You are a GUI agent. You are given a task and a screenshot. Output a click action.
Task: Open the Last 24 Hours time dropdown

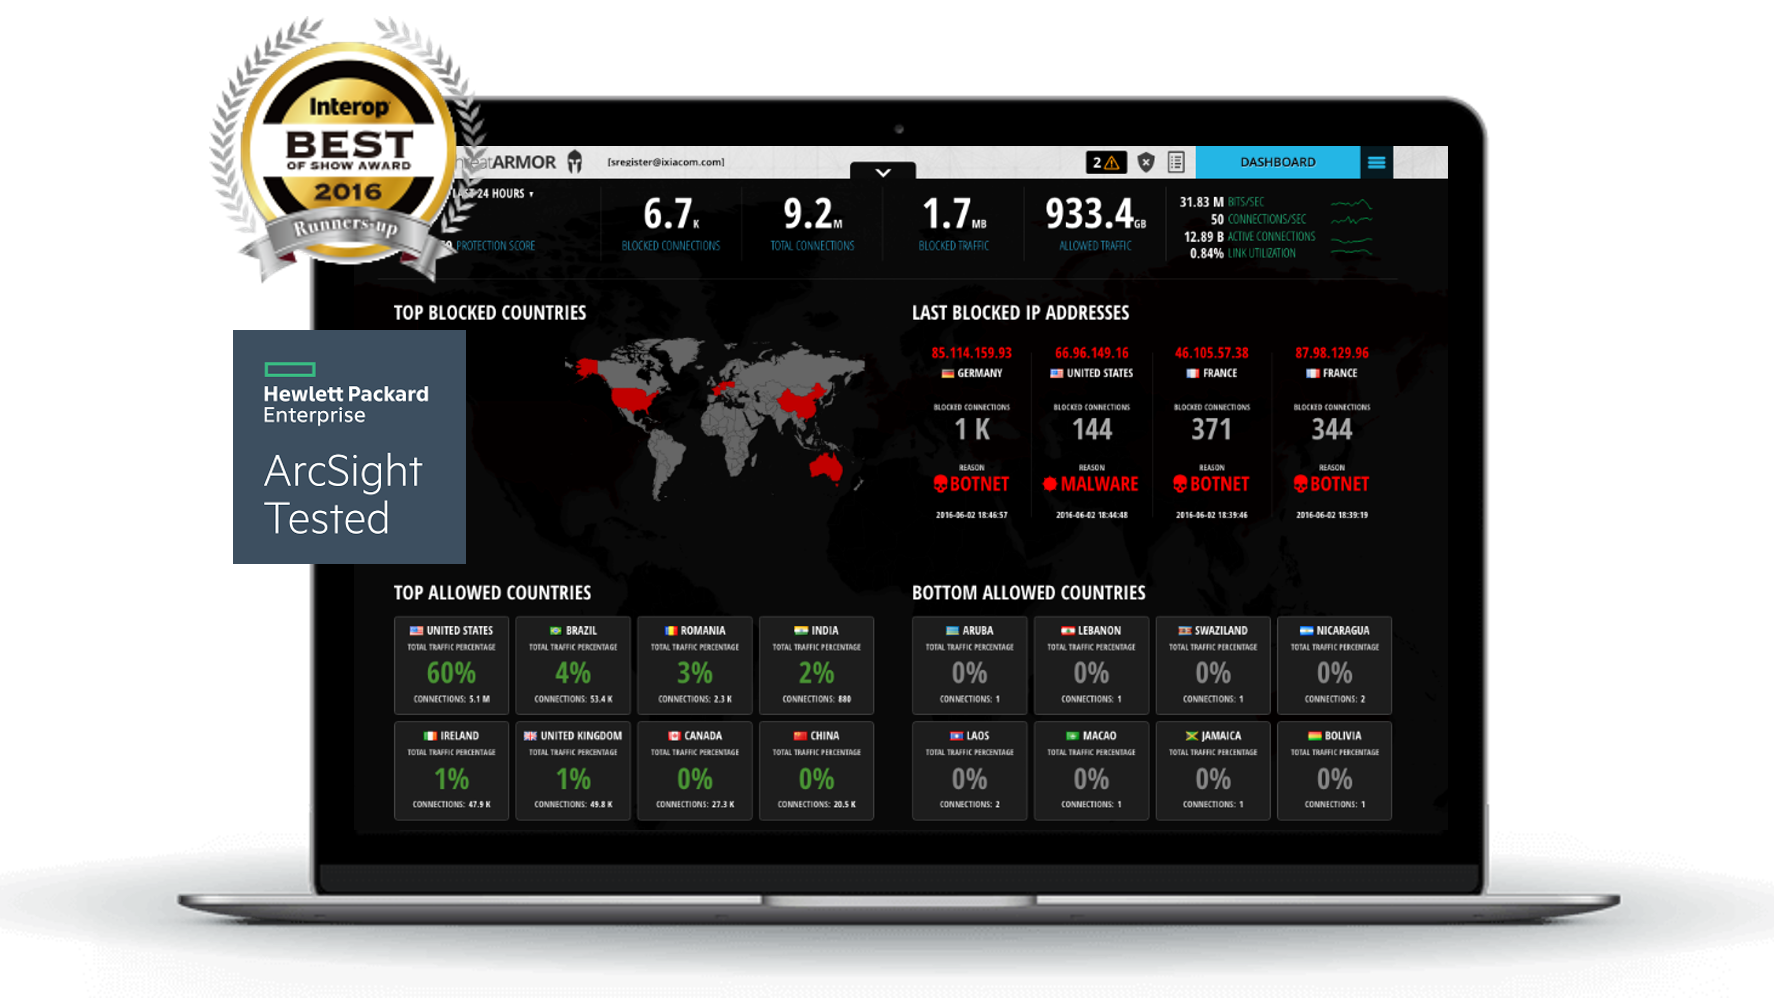[x=492, y=193]
